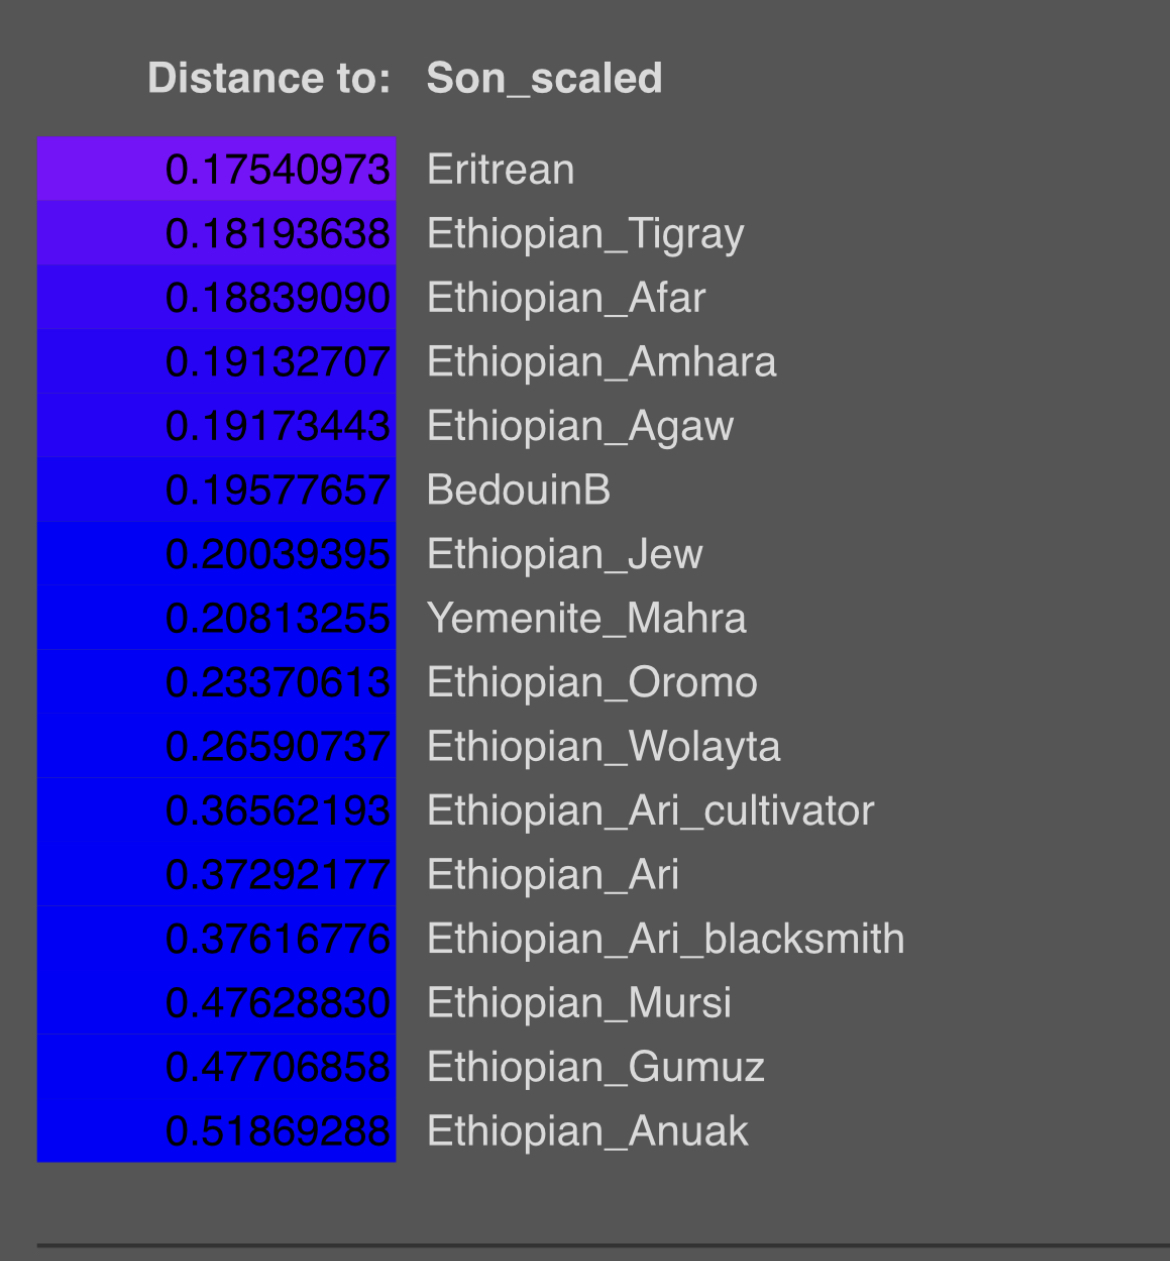Click the 'Distance to:' heading
This screenshot has width=1170, height=1261.
pos(269,78)
